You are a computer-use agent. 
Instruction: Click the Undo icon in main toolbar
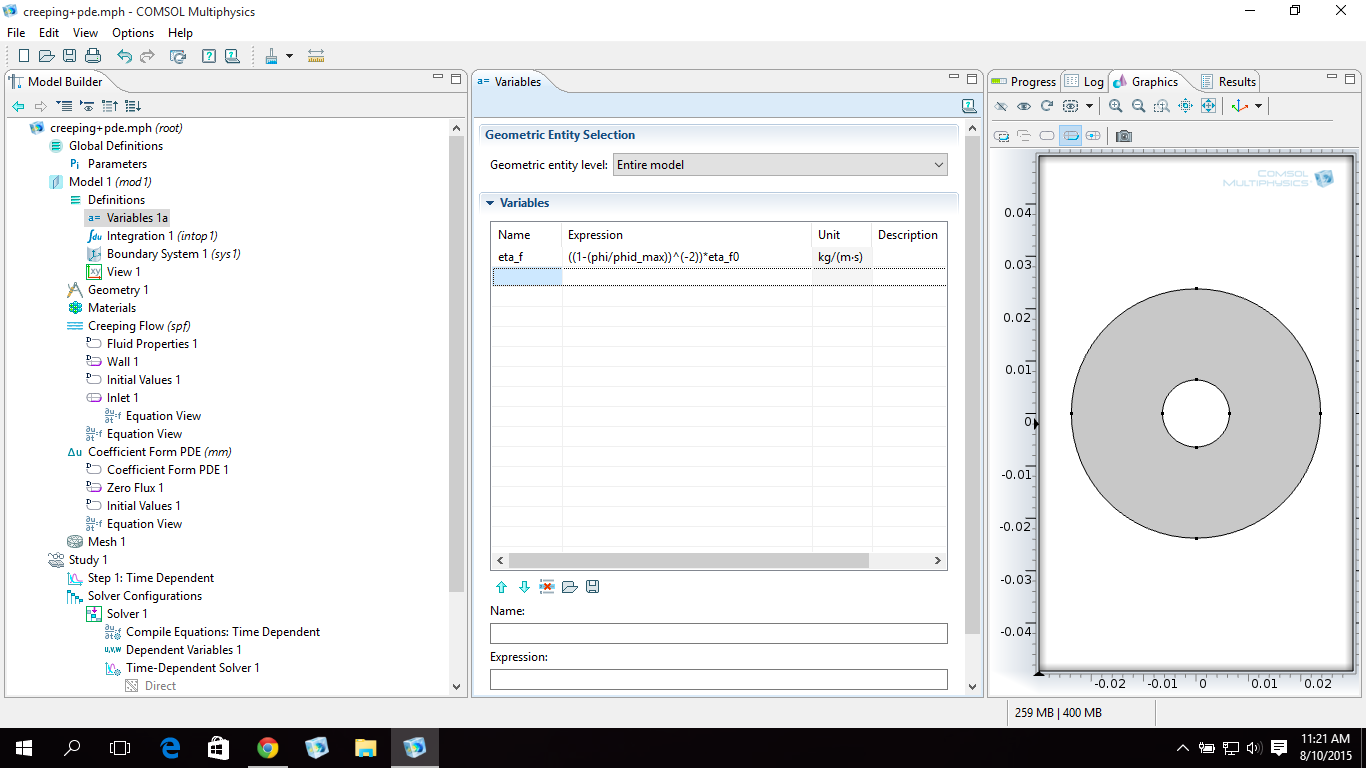[124, 56]
